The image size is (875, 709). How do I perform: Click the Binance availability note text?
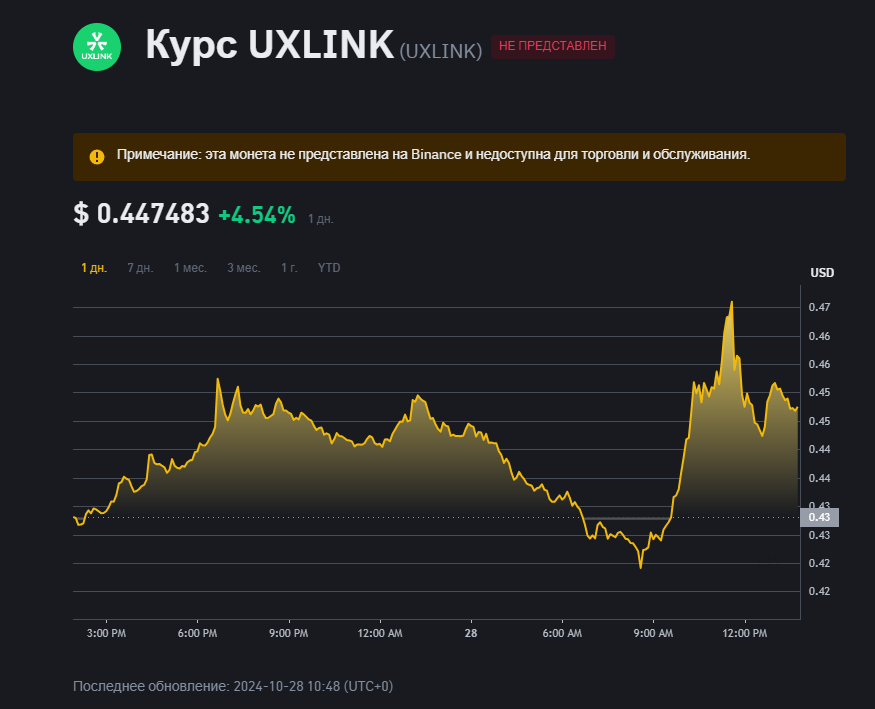click(434, 155)
